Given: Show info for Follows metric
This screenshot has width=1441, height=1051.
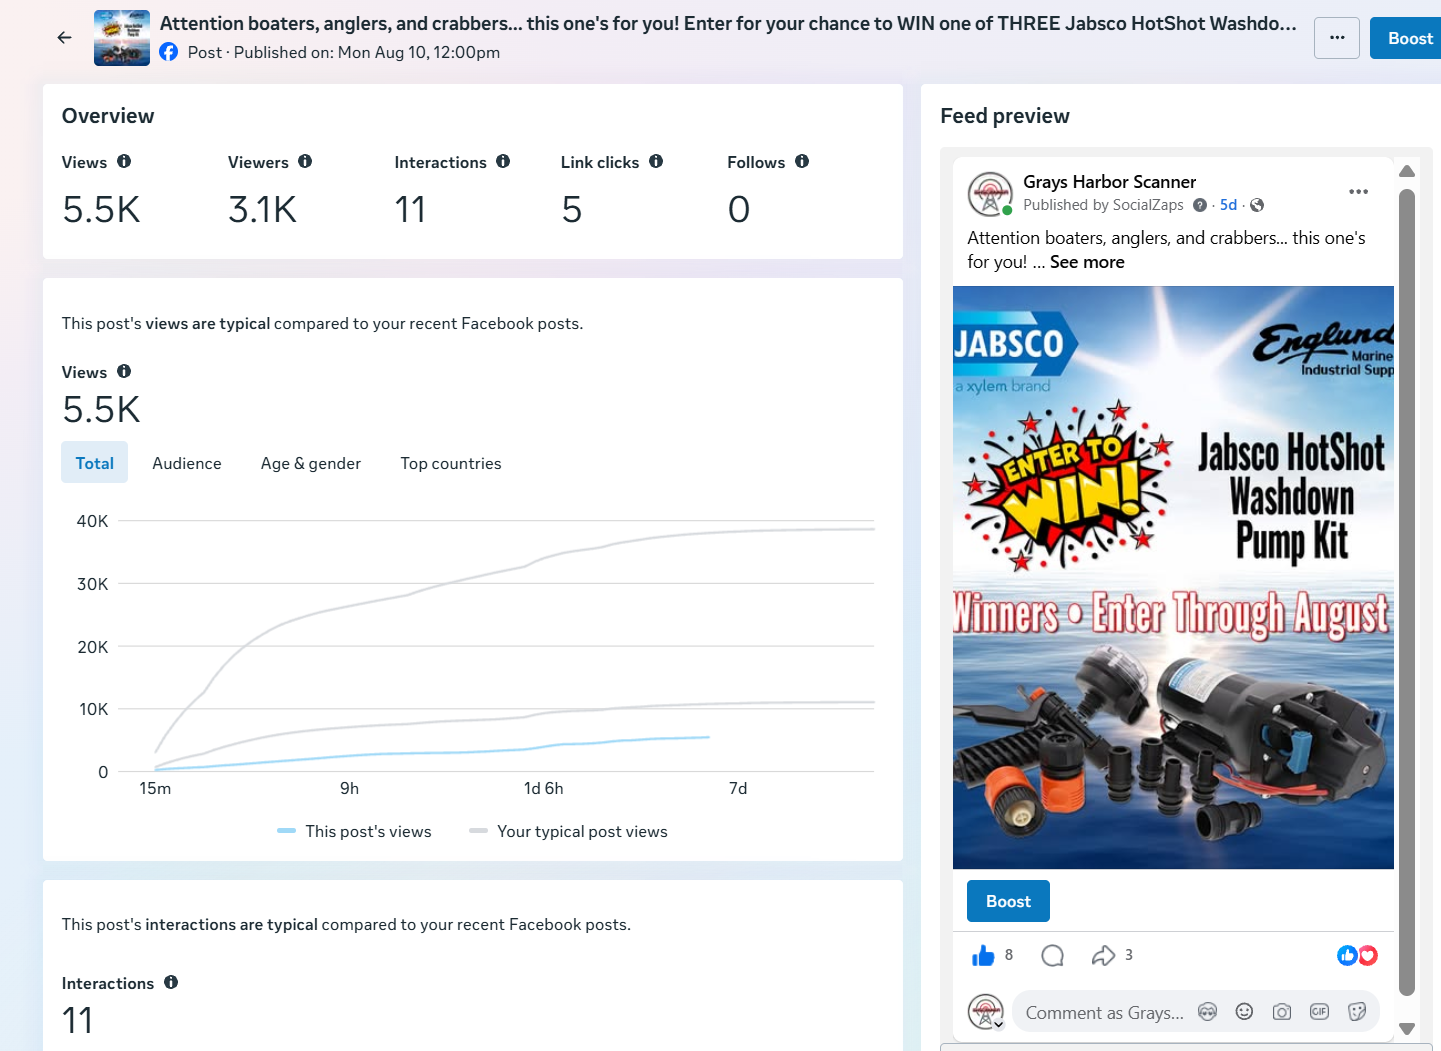Looking at the screenshot, I should (x=802, y=161).
